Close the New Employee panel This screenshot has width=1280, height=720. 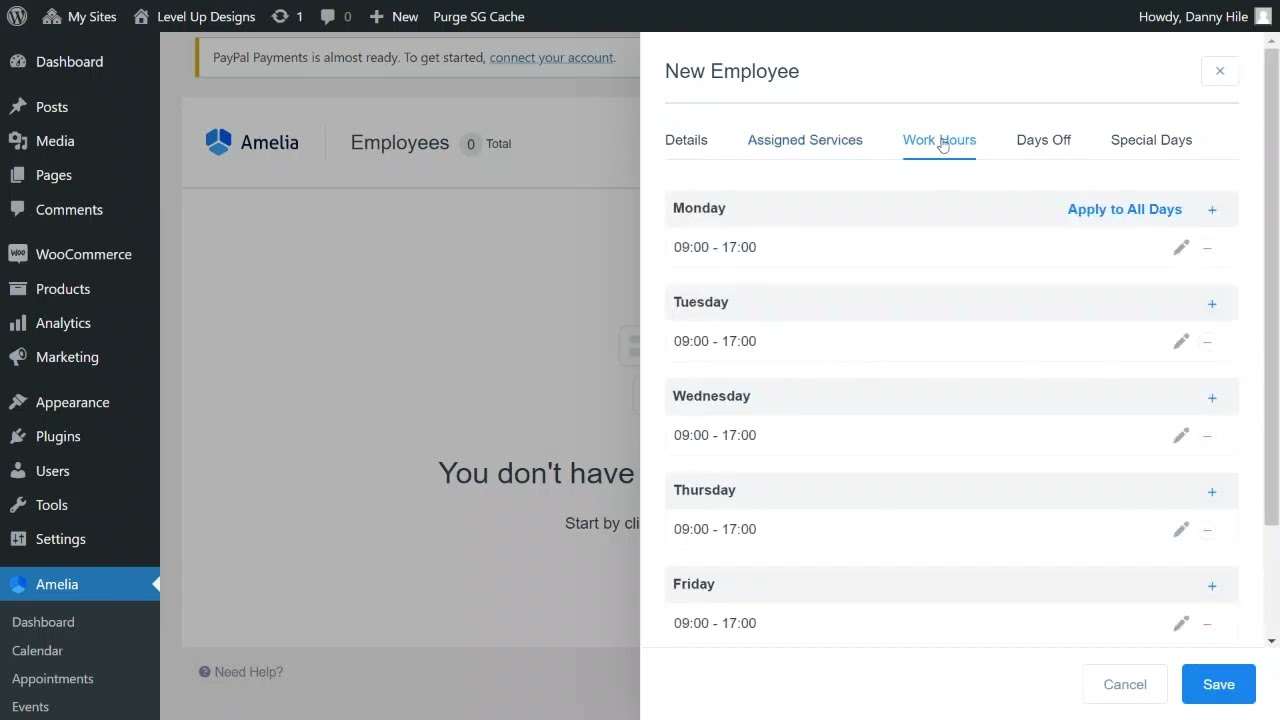(1220, 71)
